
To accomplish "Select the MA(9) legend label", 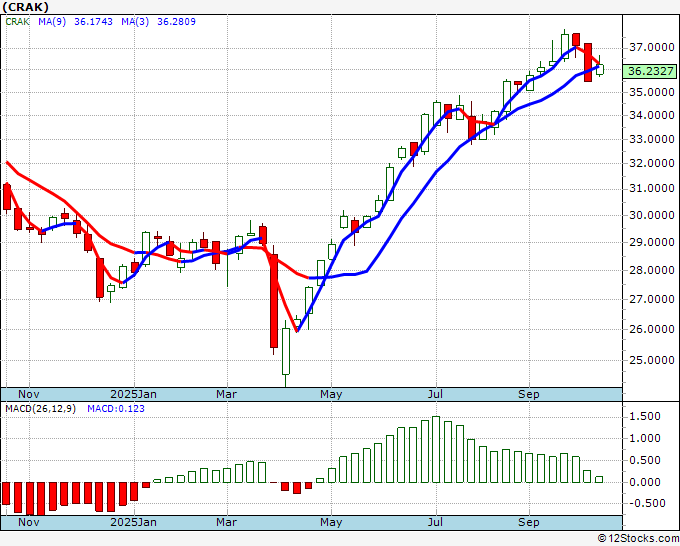I will pyautogui.click(x=52, y=22).
